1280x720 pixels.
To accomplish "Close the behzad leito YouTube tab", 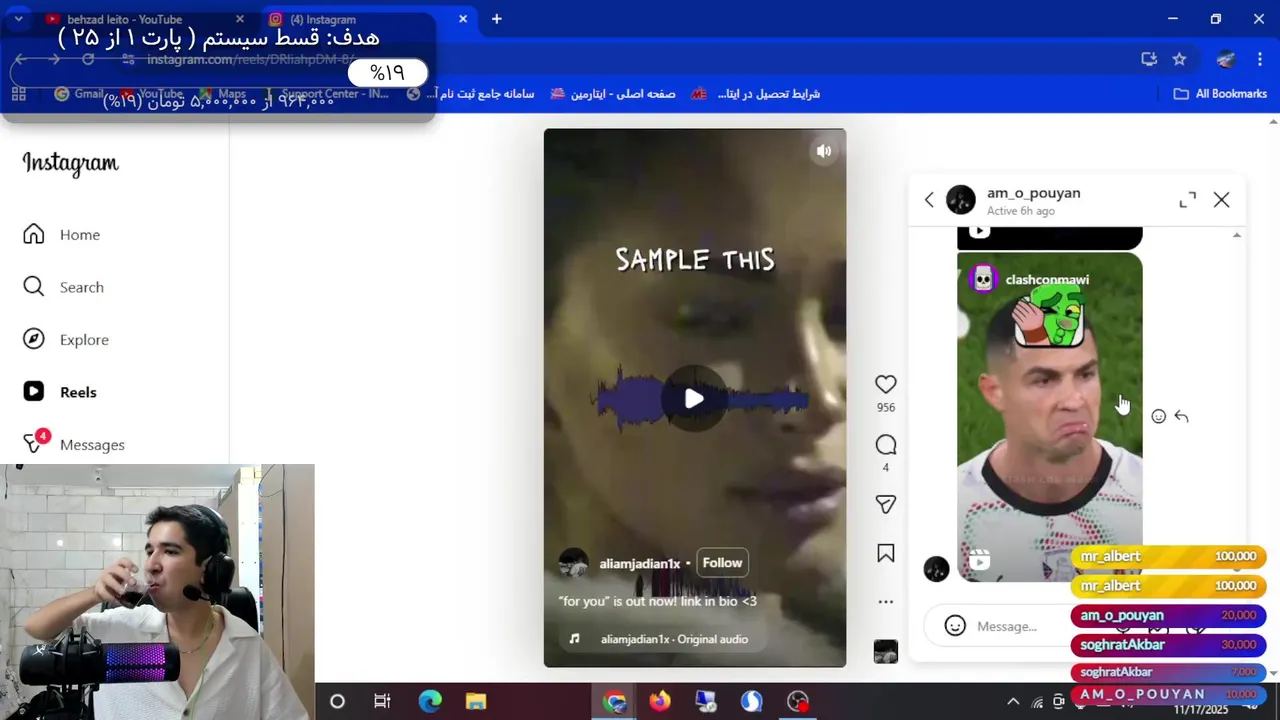I will tap(240, 19).
